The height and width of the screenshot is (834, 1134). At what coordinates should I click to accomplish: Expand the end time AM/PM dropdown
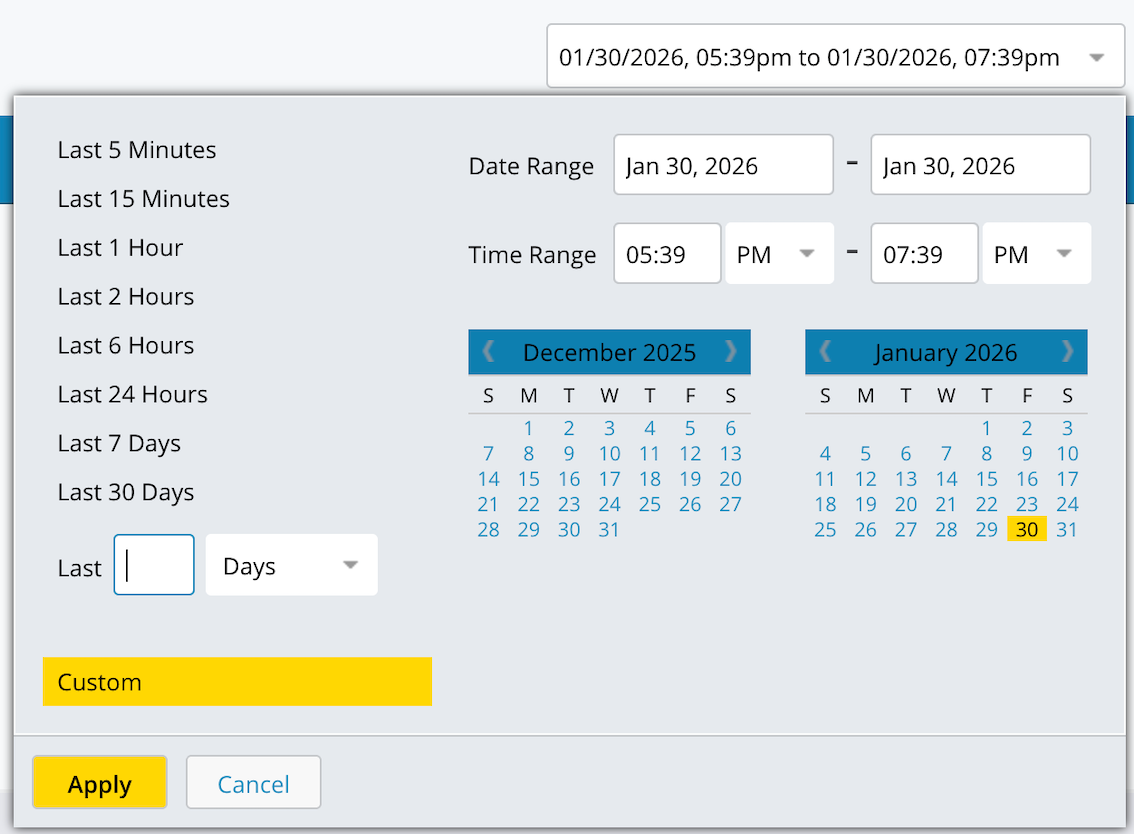[1036, 255]
